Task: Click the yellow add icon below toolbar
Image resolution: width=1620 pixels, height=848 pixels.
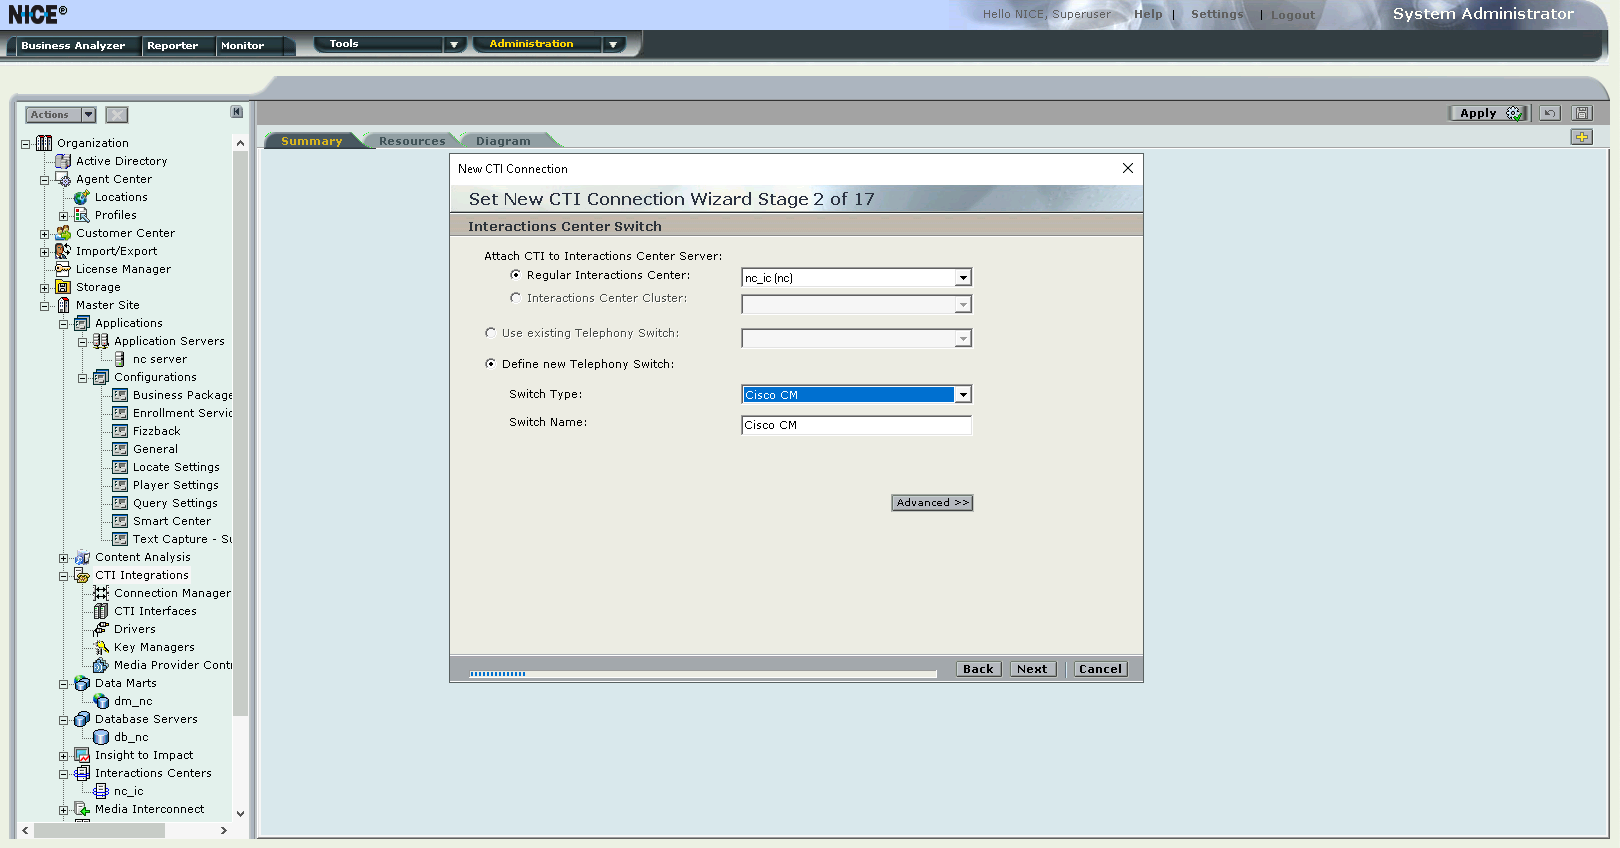Action: tap(1581, 137)
